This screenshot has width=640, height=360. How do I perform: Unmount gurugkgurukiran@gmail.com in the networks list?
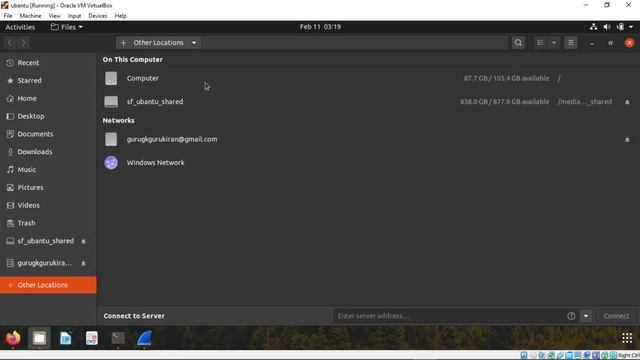click(627, 140)
